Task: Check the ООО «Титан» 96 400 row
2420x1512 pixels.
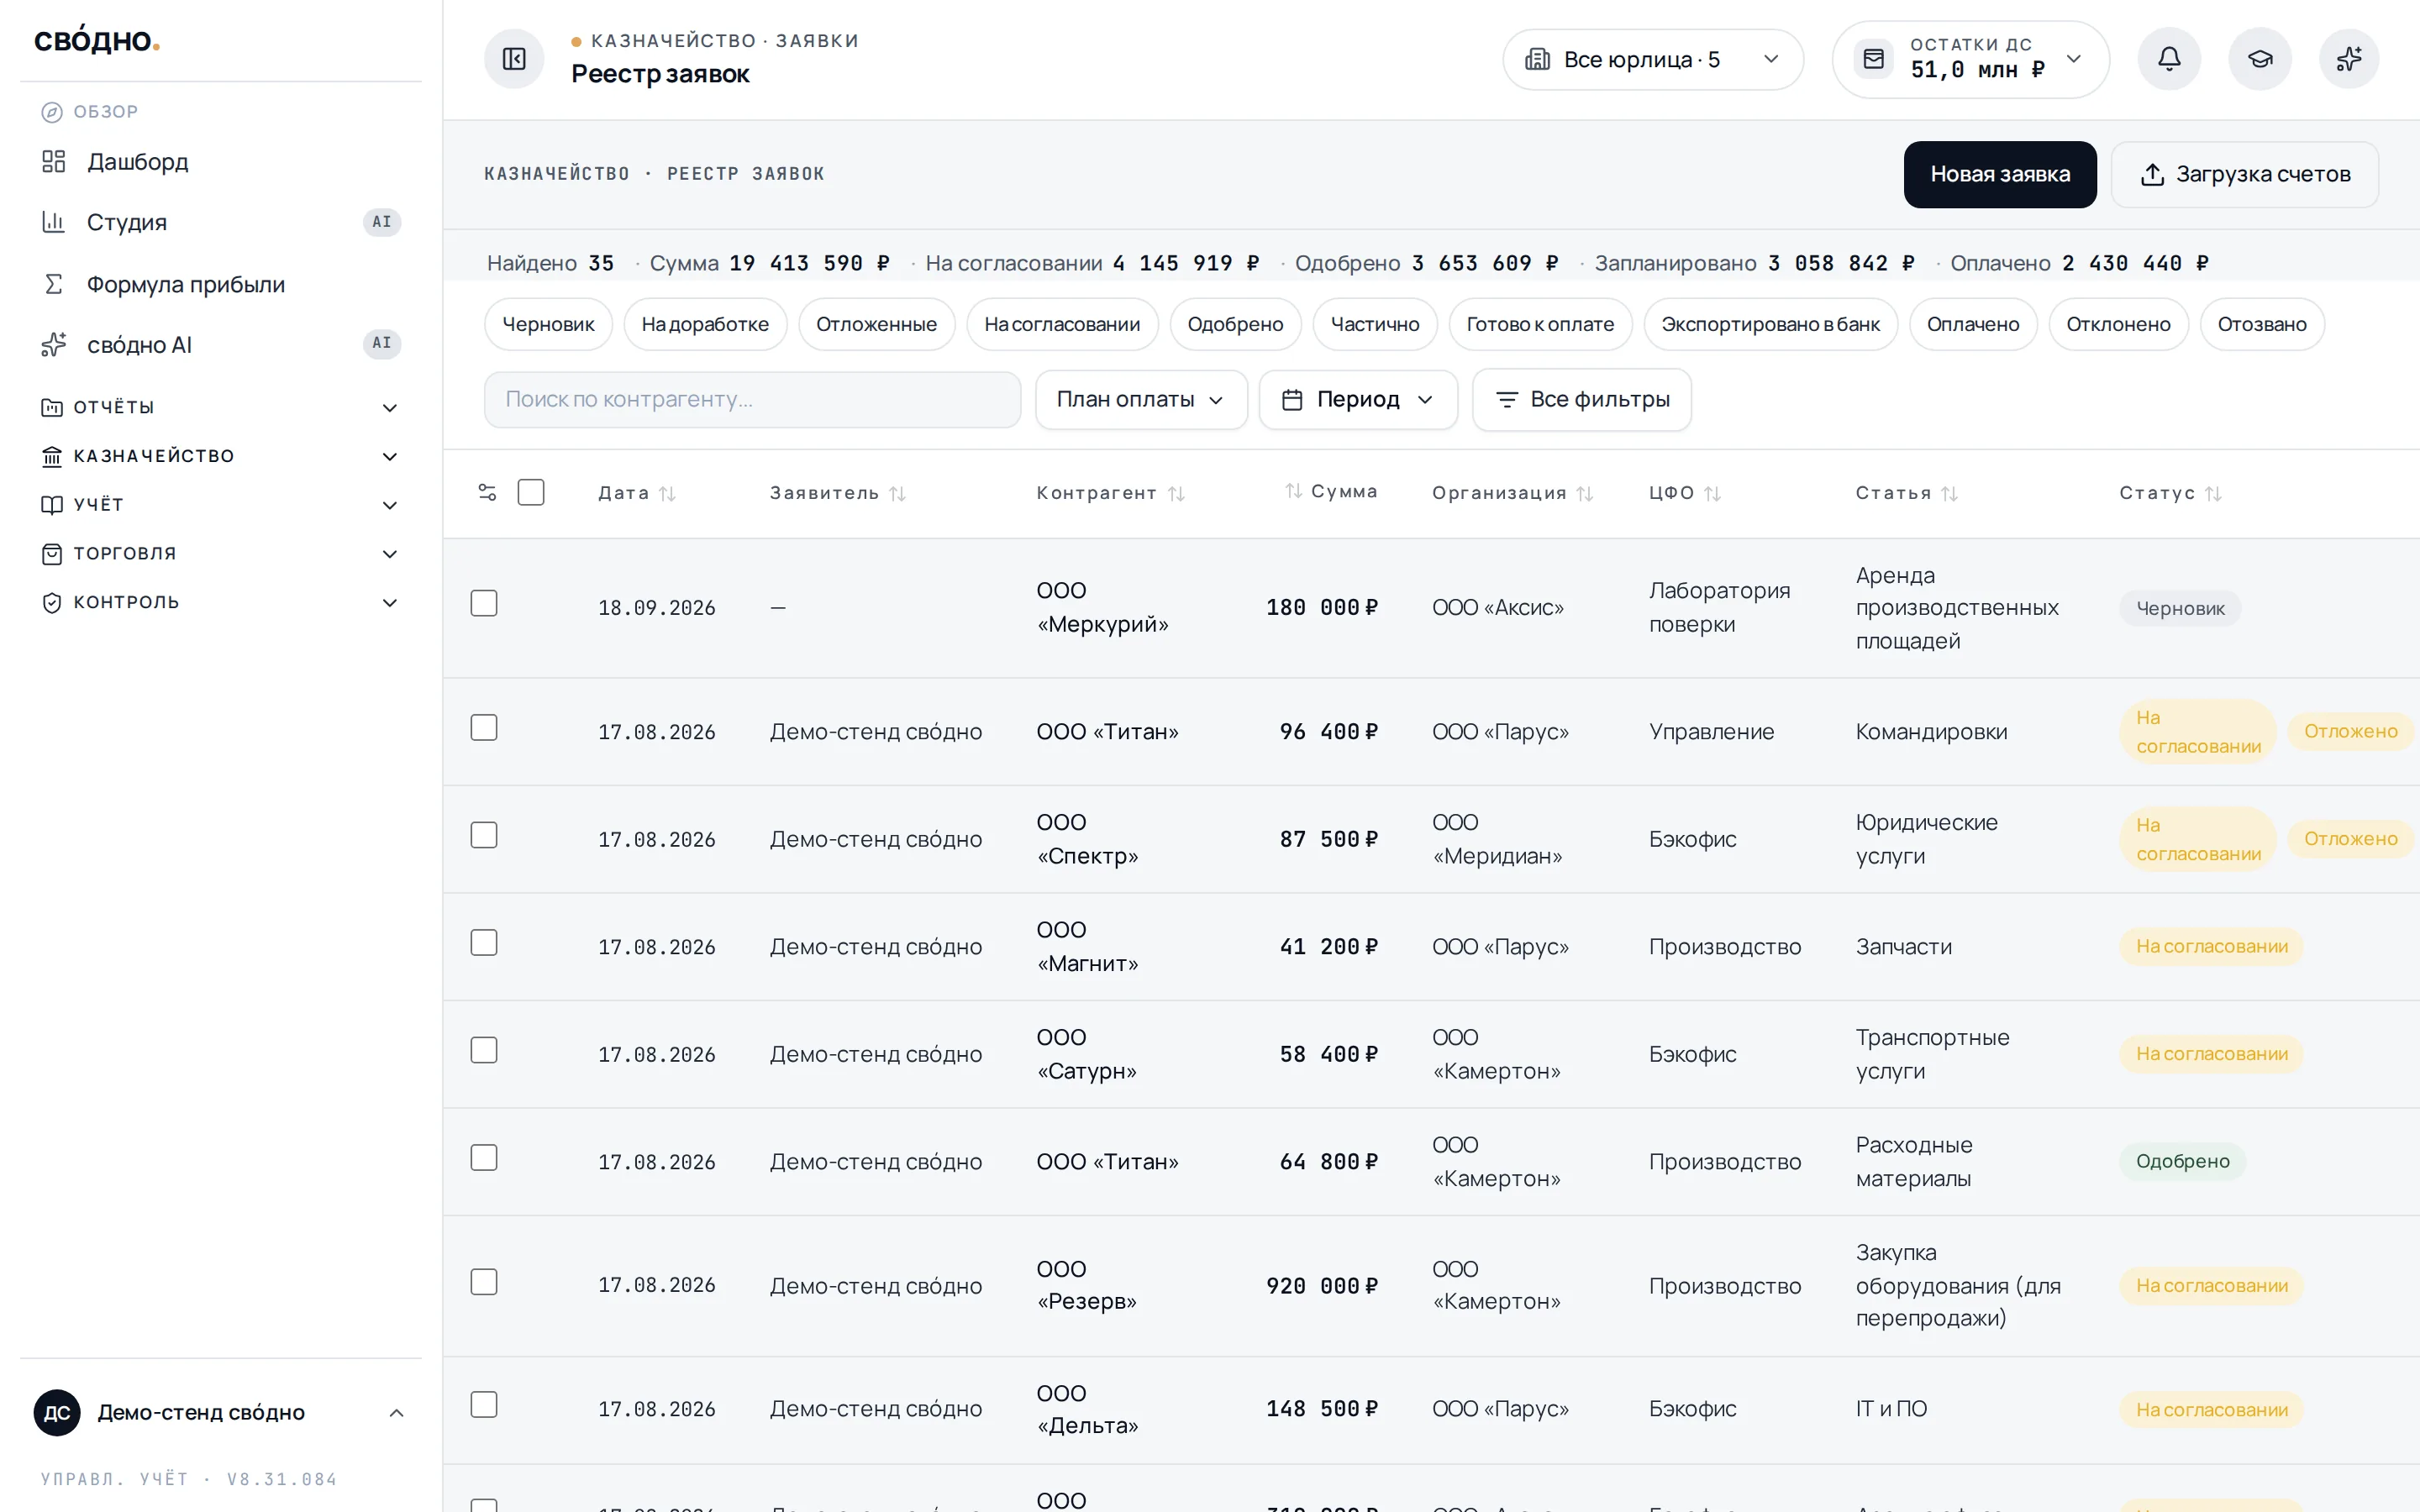Action: click(484, 727)
